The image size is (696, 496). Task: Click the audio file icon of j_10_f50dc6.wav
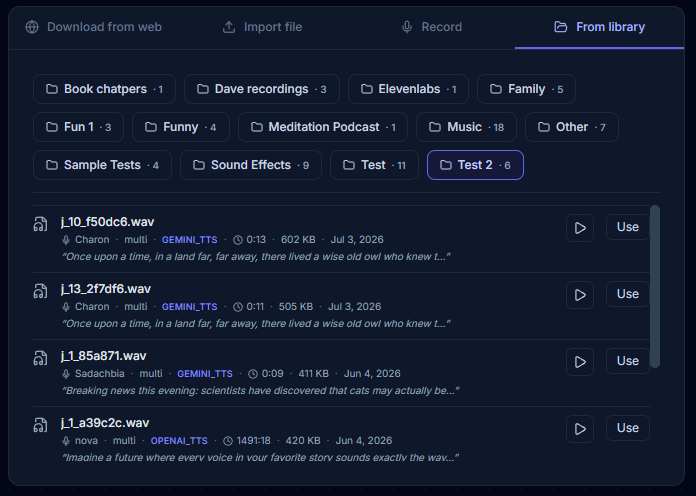[40, 224]
